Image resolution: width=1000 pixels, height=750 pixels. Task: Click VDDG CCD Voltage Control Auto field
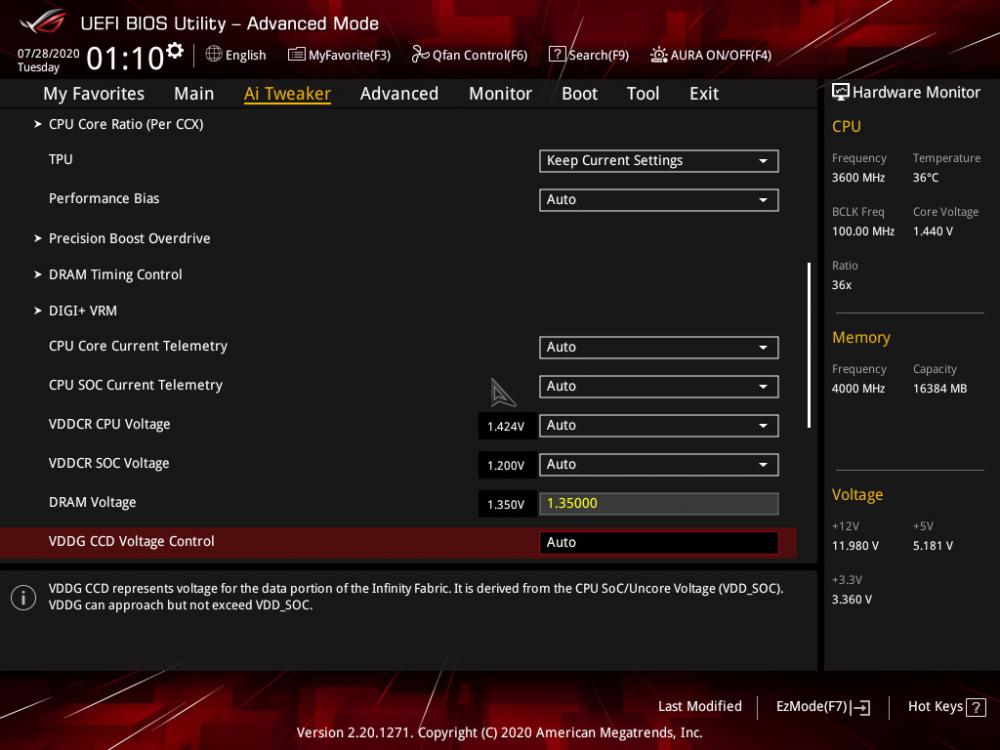[x=659, y=543]
